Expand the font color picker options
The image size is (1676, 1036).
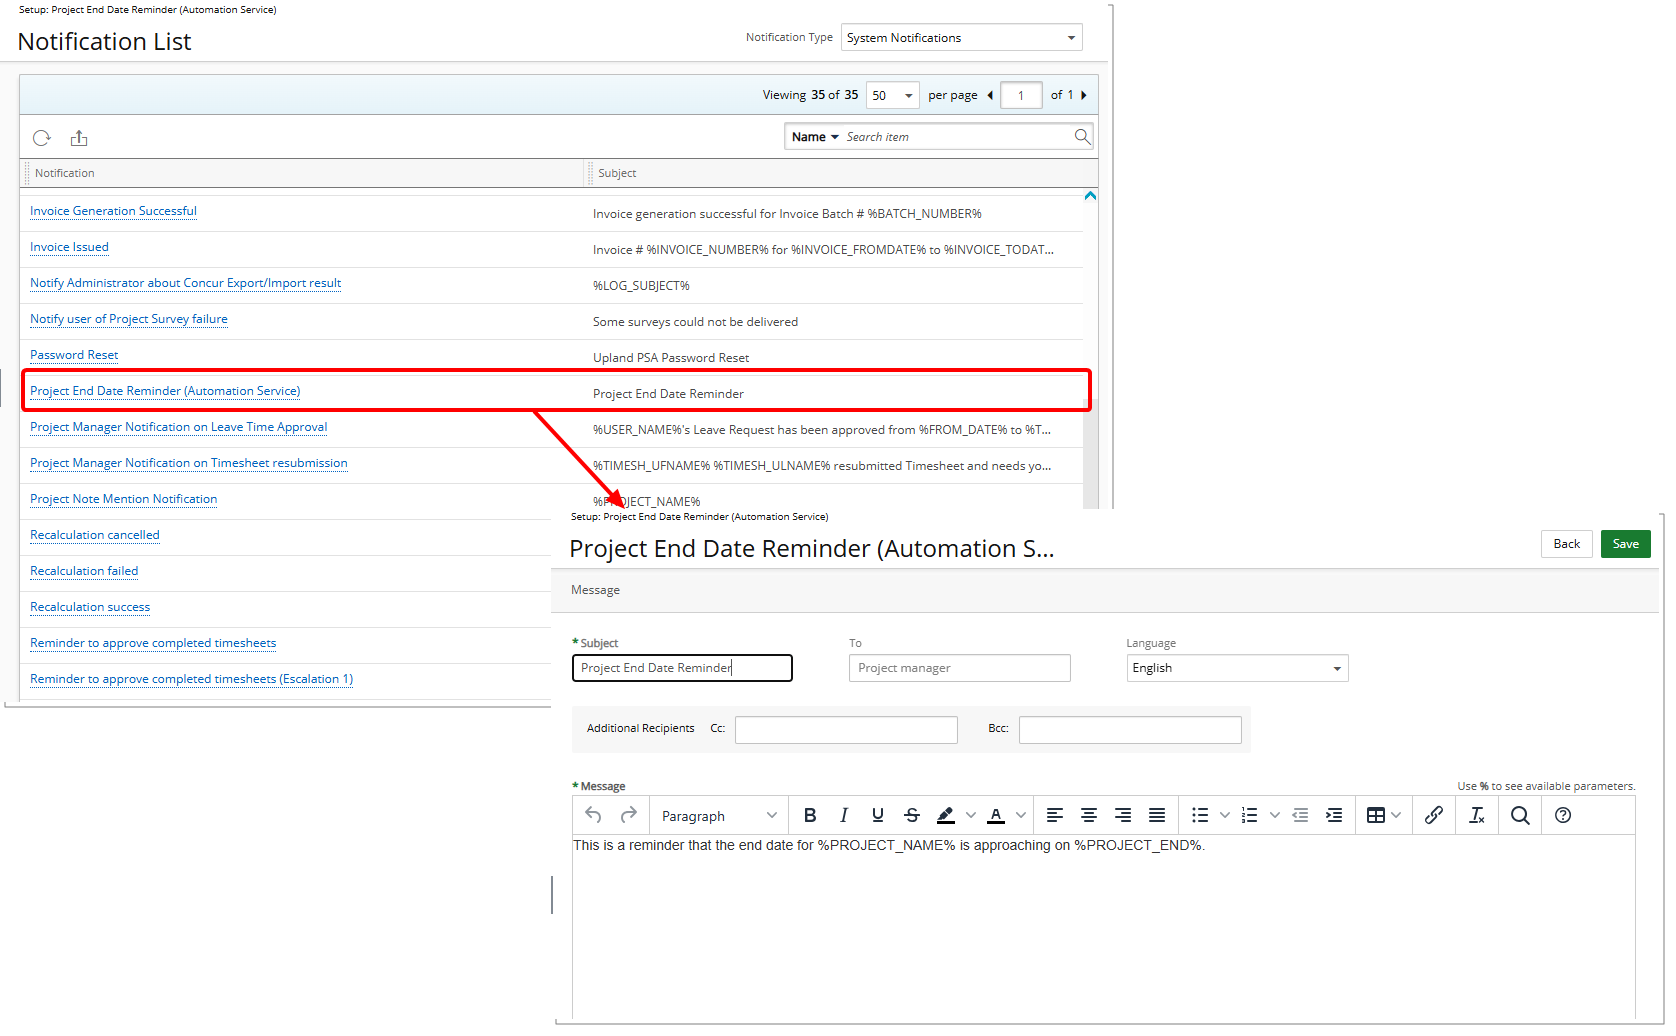click(x=1020, y=815)
